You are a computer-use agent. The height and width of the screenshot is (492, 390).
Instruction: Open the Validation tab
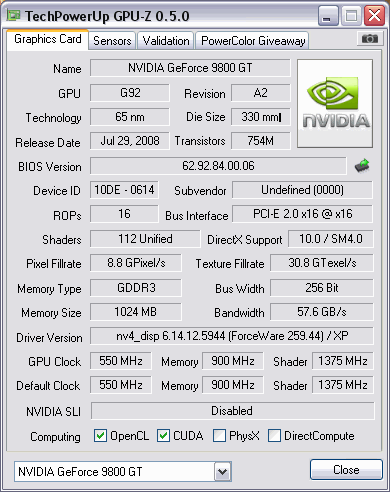[x=166, y=41]
